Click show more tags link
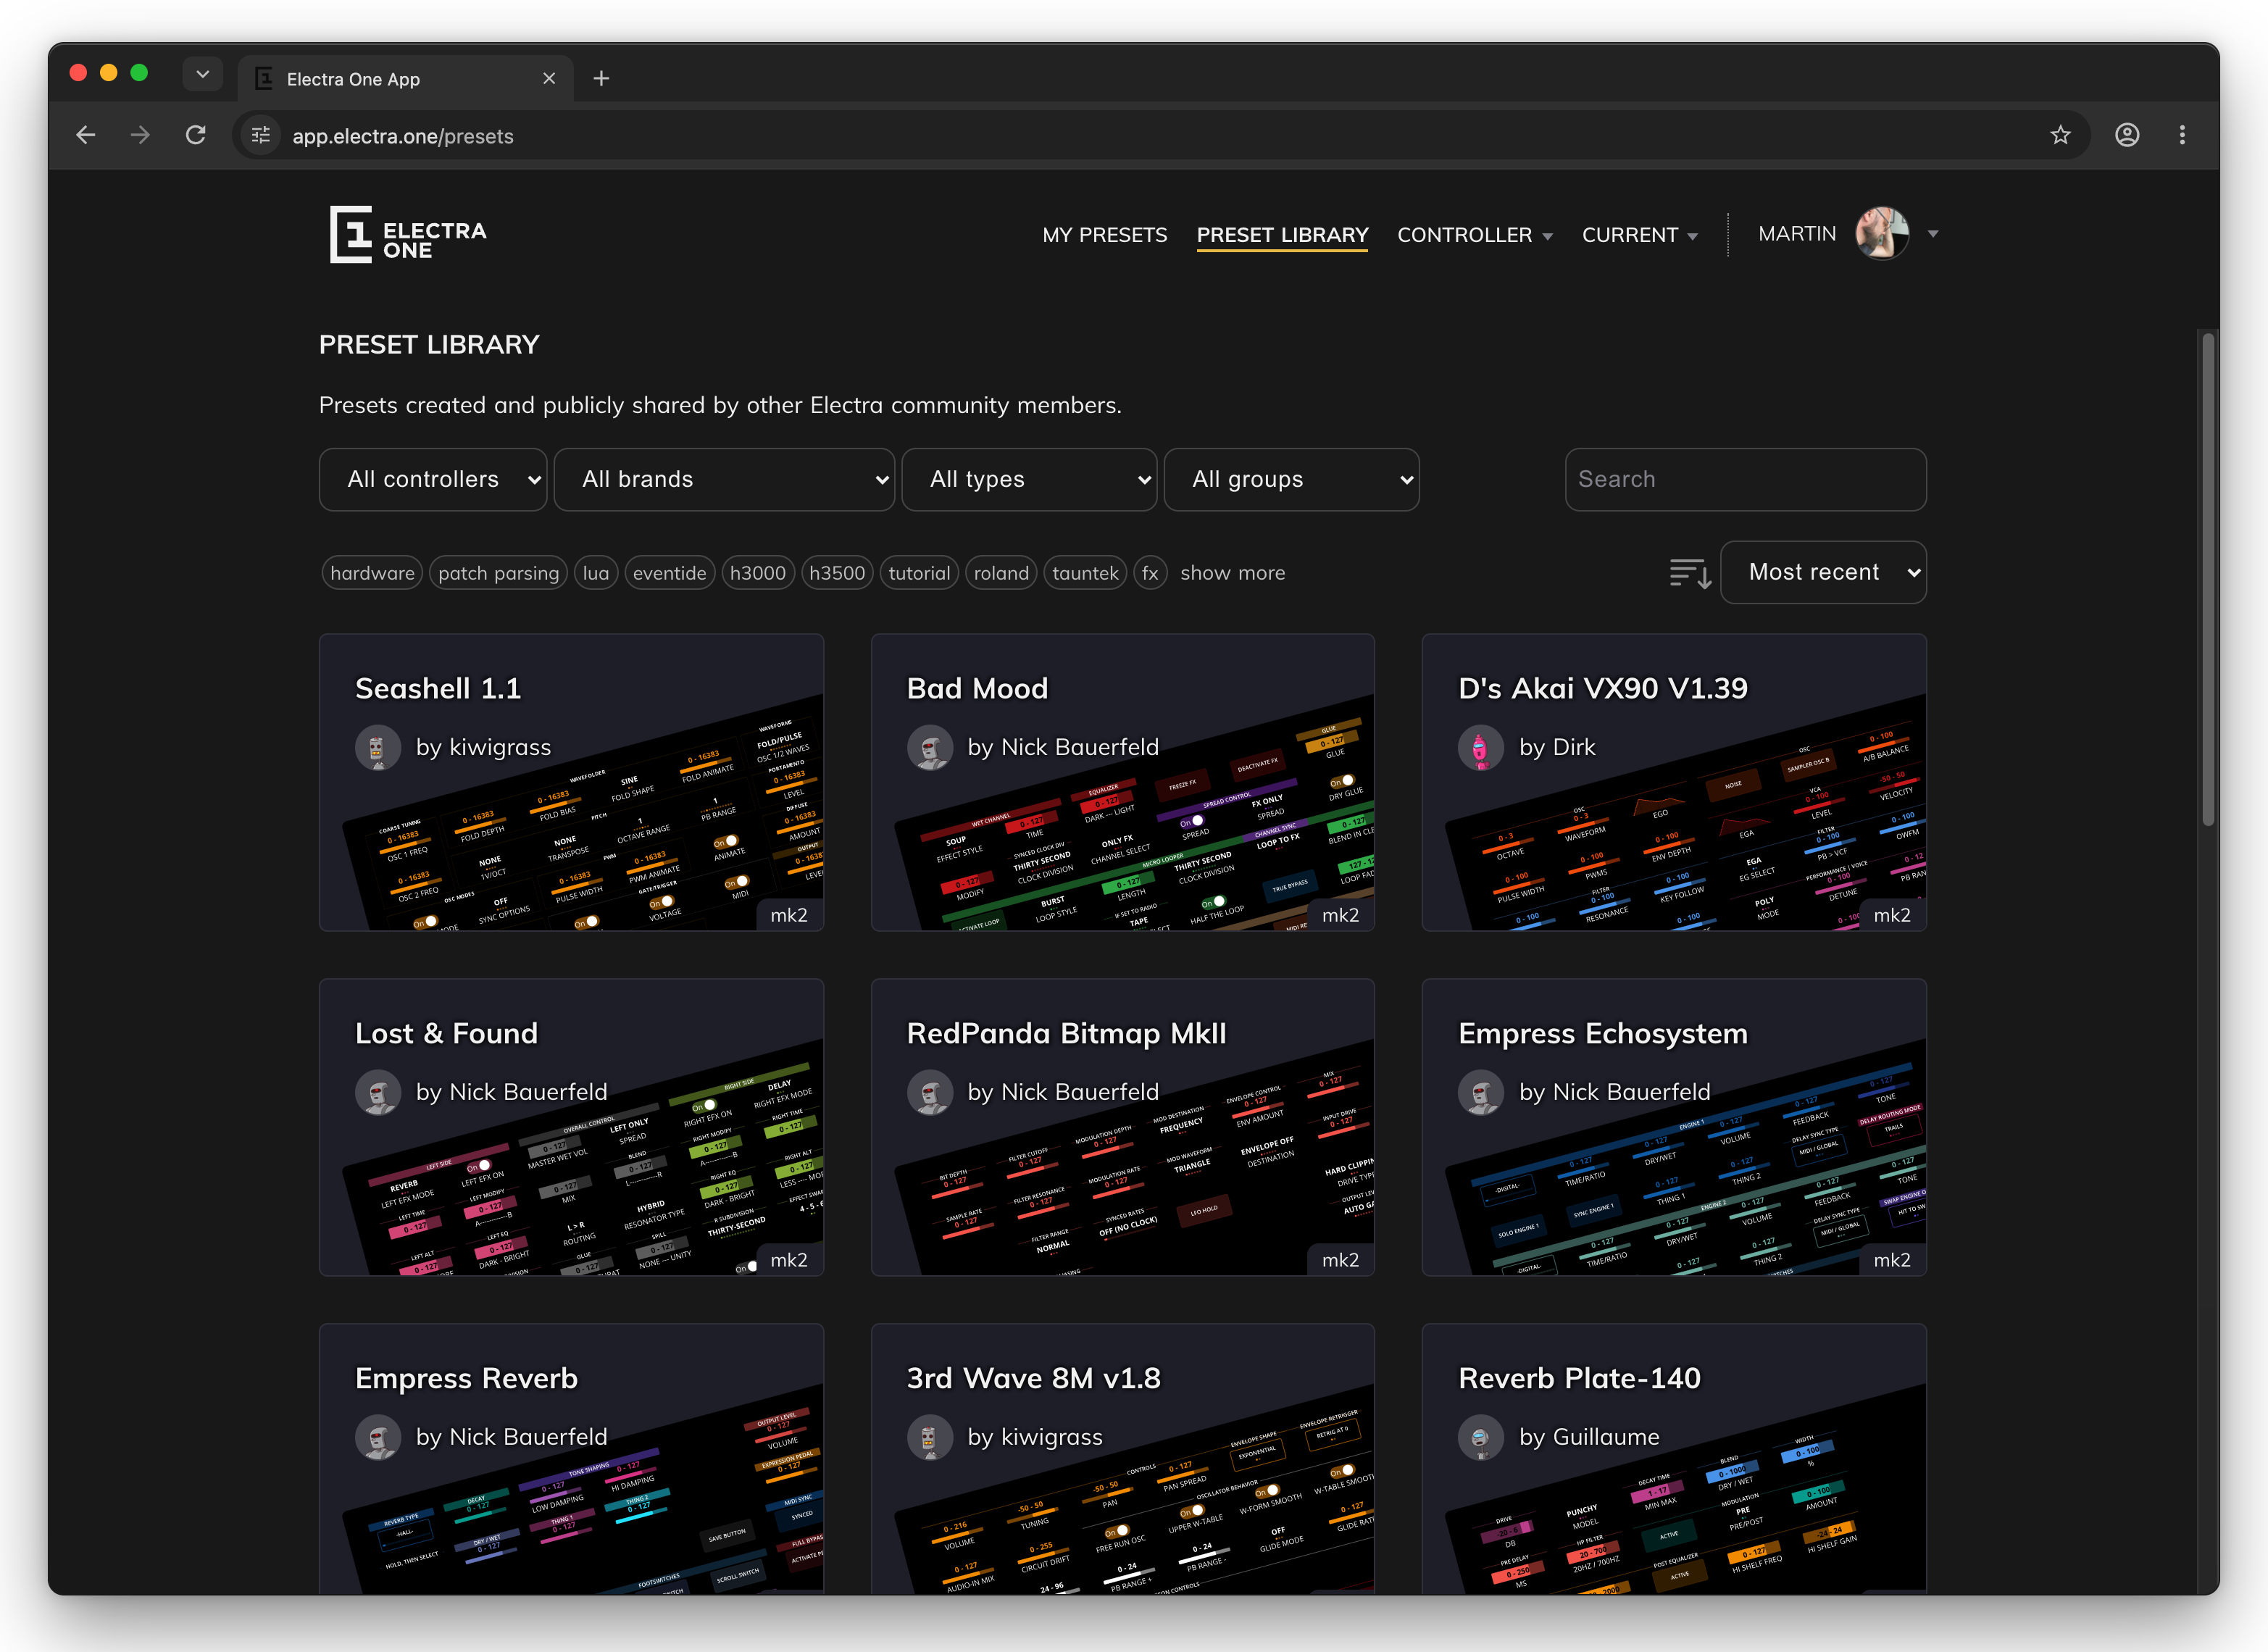Screen dimensions: 2268x1652 click(x=1232, y=573)
